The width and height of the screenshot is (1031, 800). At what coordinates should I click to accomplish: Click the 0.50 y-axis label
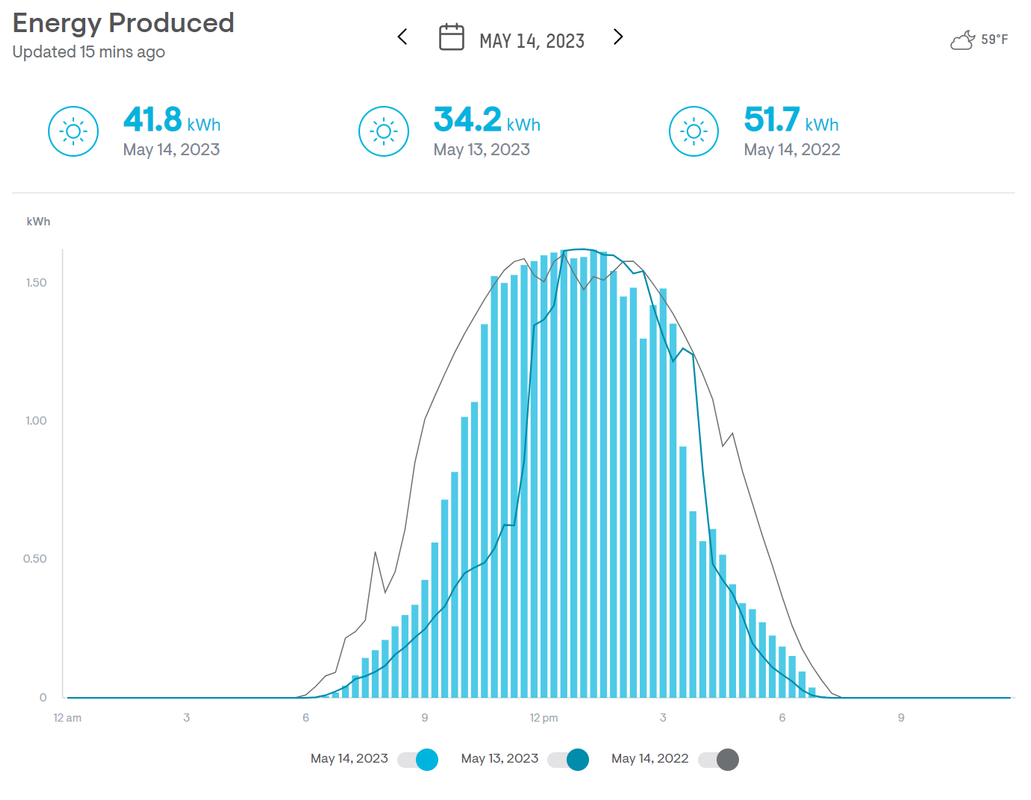tap(35, 559)
